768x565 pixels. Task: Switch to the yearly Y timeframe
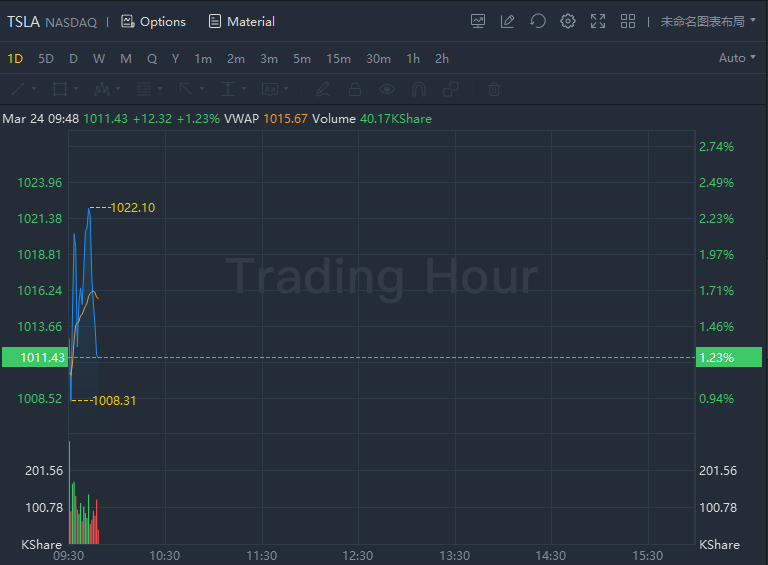175,59
